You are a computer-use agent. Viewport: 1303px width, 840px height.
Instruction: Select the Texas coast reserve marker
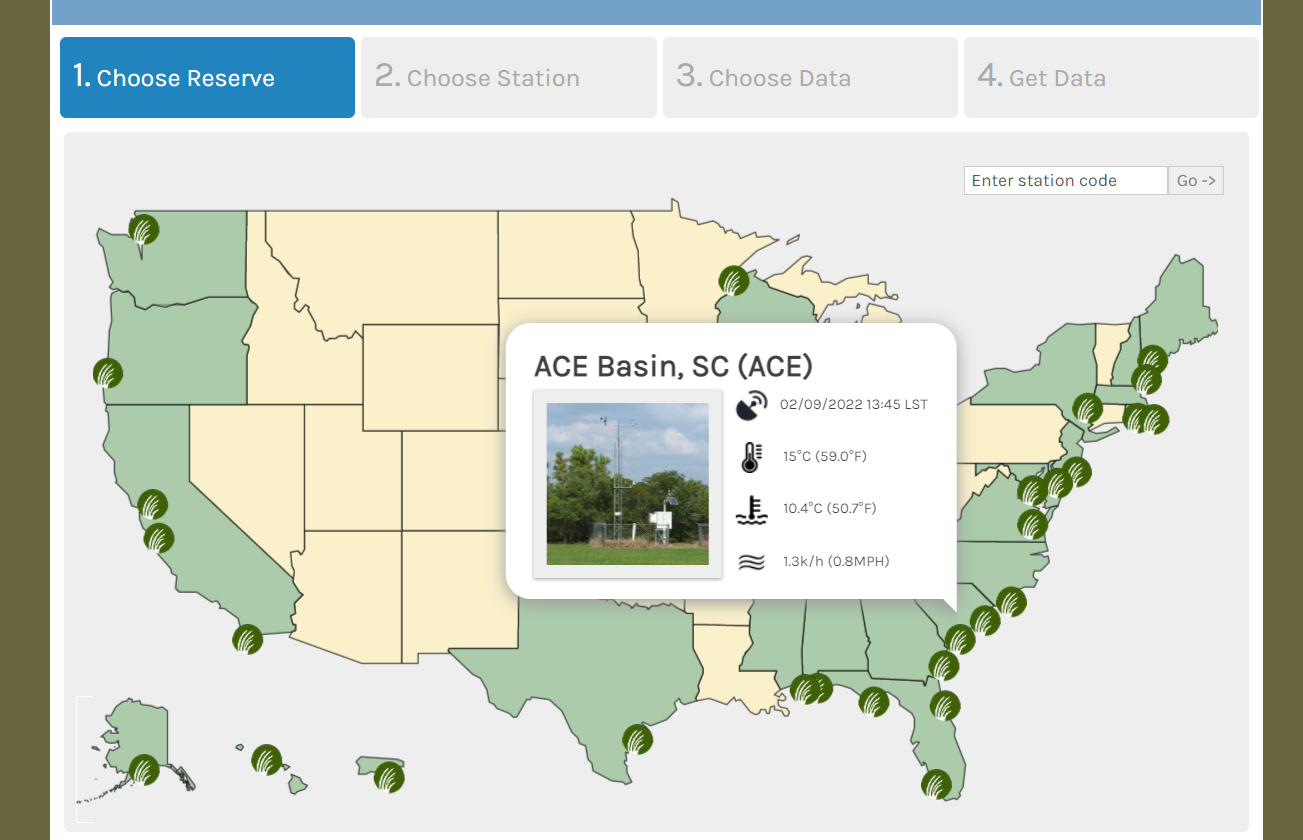pyautogui.click(x=637, y=739)
